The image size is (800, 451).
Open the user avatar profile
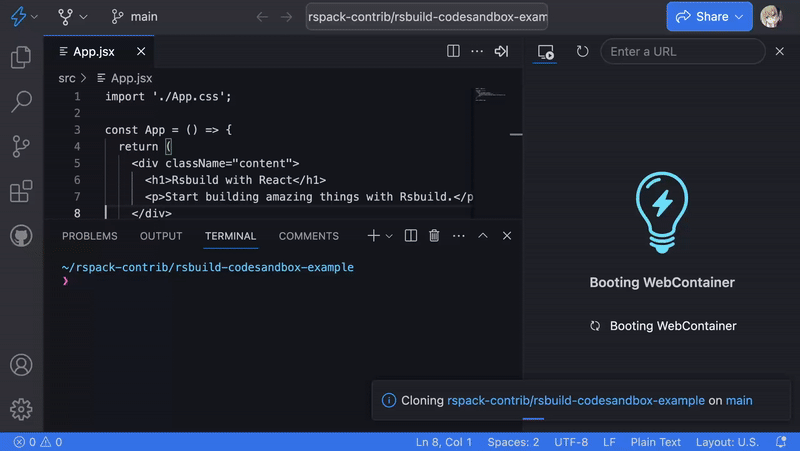(x=771, y=16)
